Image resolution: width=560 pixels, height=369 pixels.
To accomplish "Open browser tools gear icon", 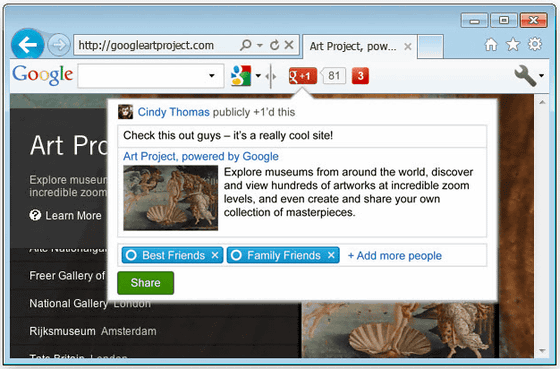I will (x=535, y=44).
